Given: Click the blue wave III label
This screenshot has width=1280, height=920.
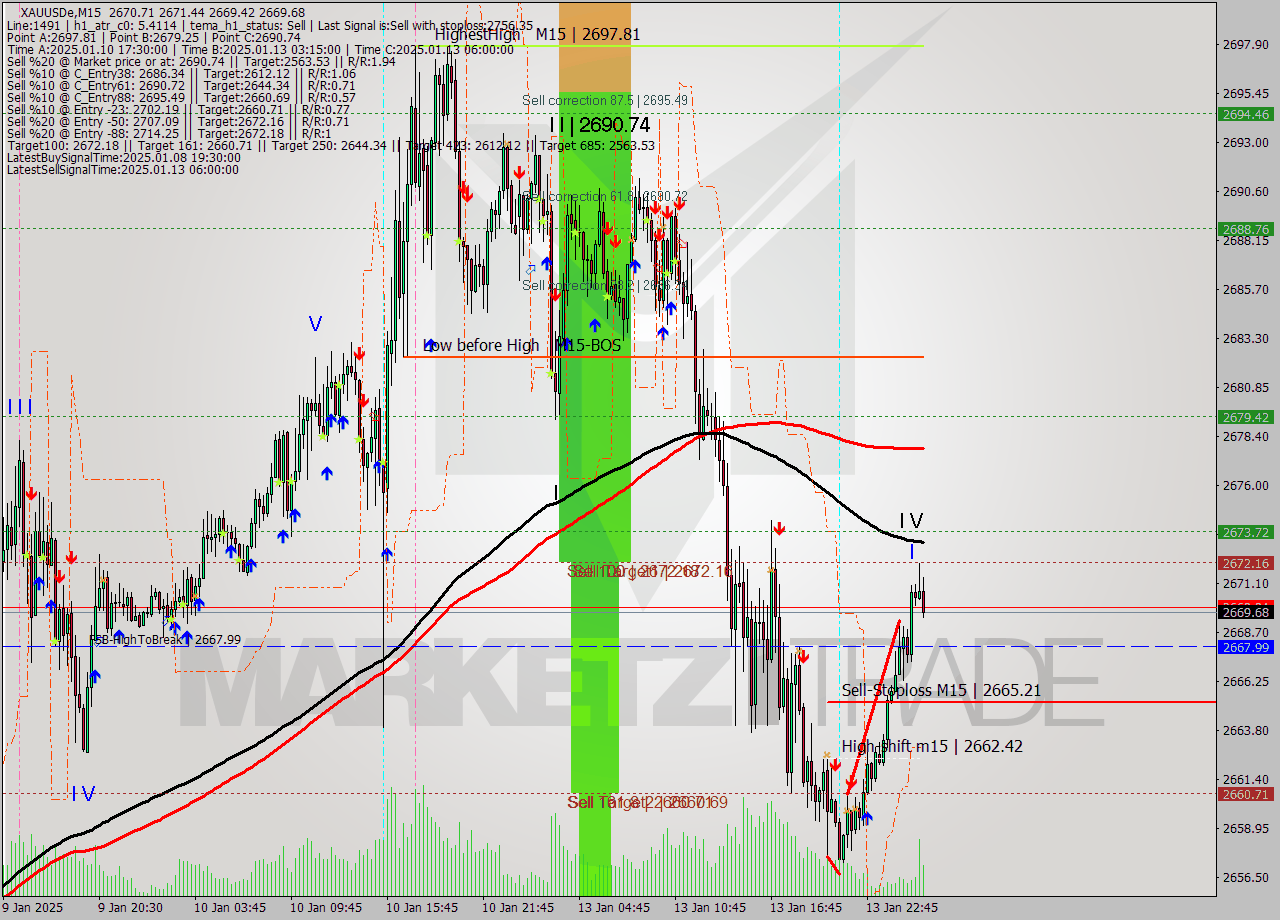Looking at the screenshot, I should (20, 407).
